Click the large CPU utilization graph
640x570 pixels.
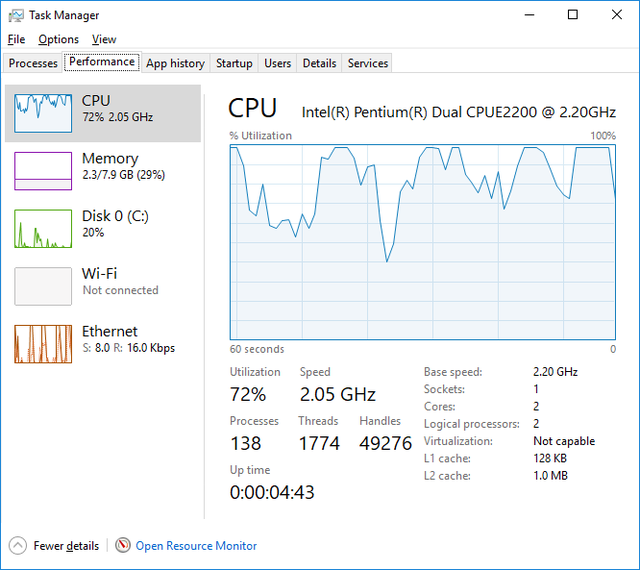click(x=423, y=242)
